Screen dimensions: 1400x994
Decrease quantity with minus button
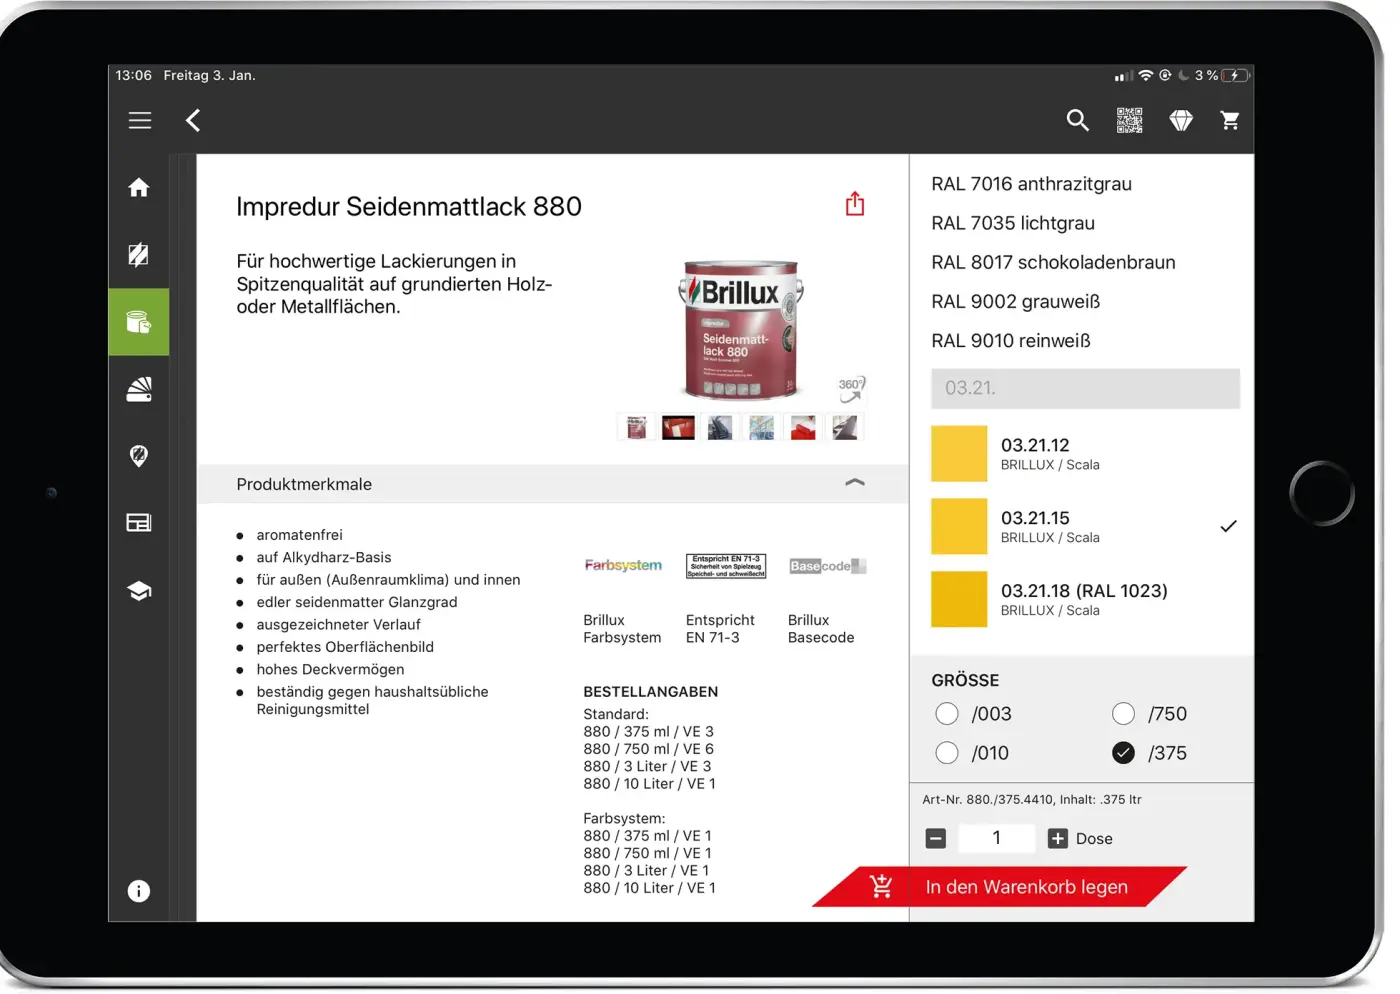(936, 838)
